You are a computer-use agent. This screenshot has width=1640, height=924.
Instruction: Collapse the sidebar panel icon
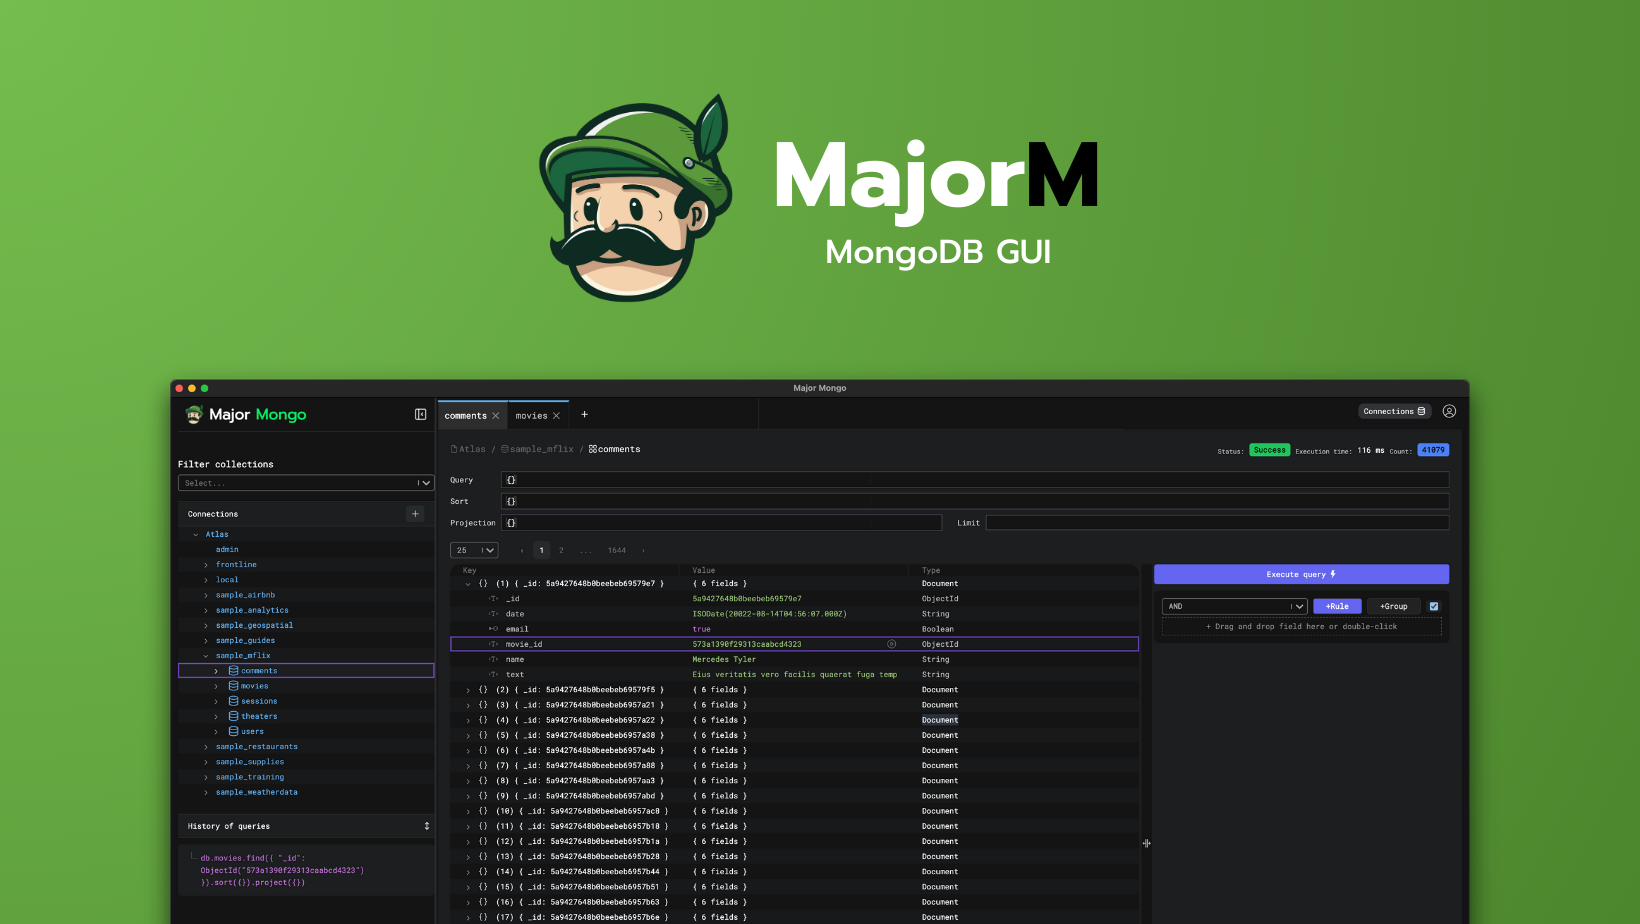point(421,414)
